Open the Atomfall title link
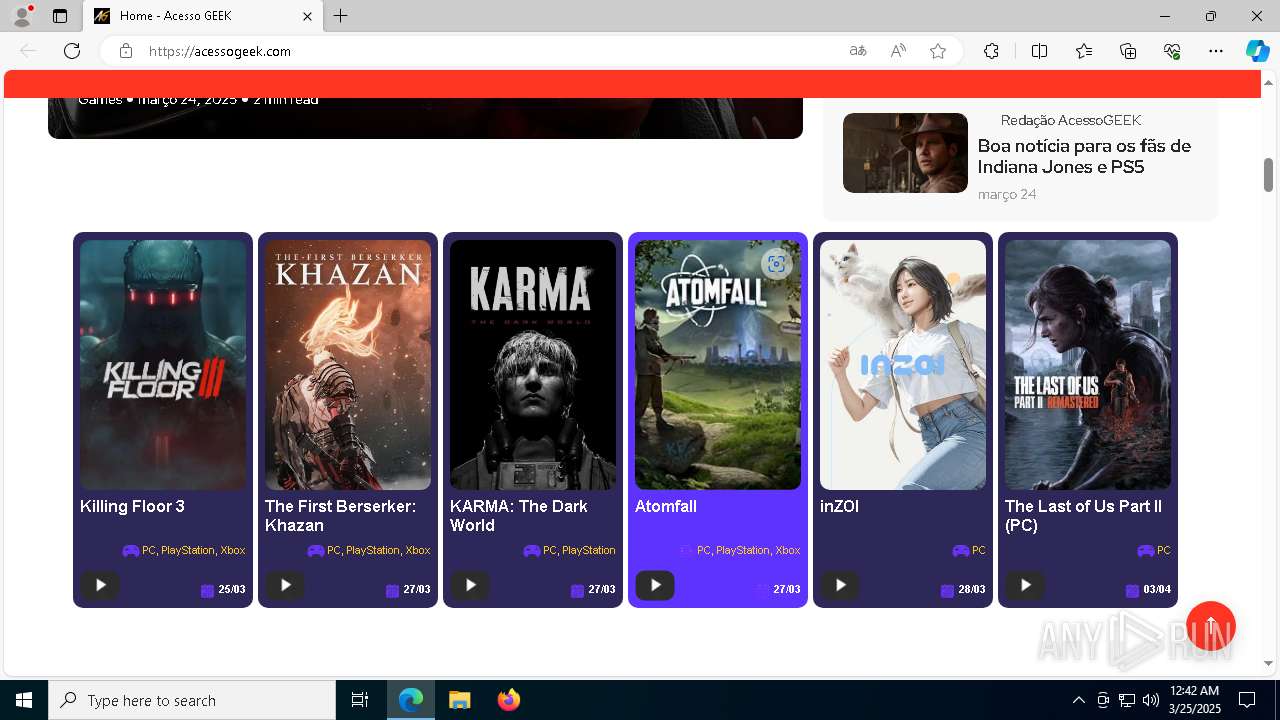Screen dimensions: 1280x720 tap(666, 506)
